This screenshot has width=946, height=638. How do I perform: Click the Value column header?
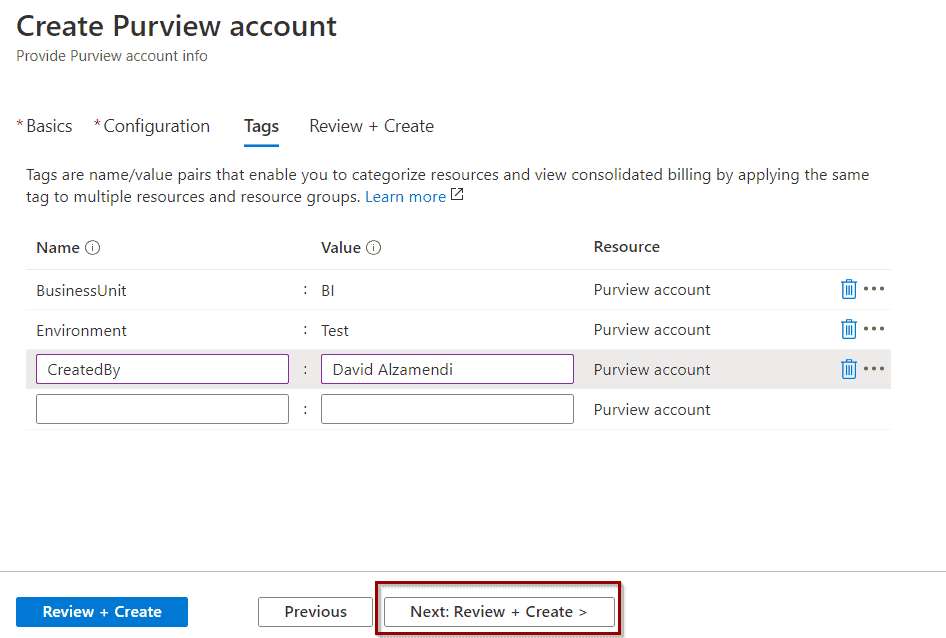[x=341, y=247]
